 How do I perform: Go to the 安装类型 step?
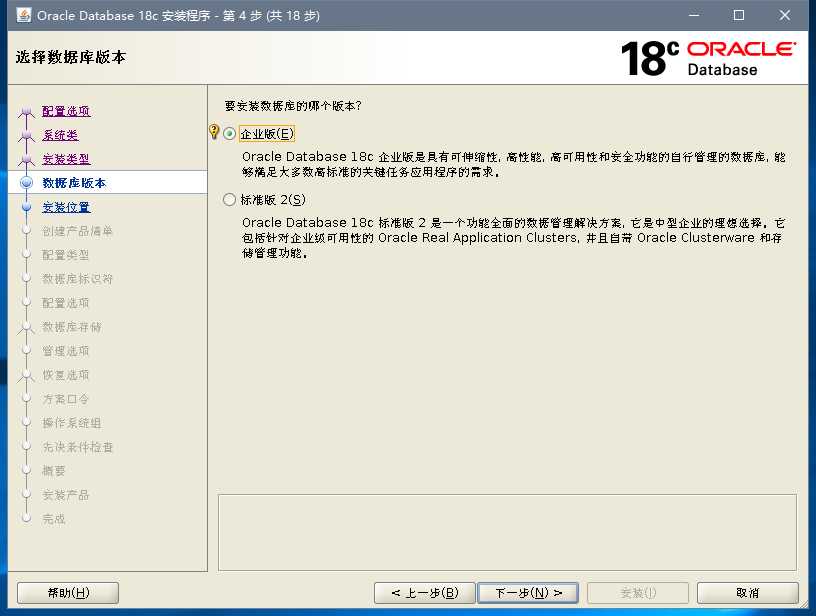click(x=66, y=159)
